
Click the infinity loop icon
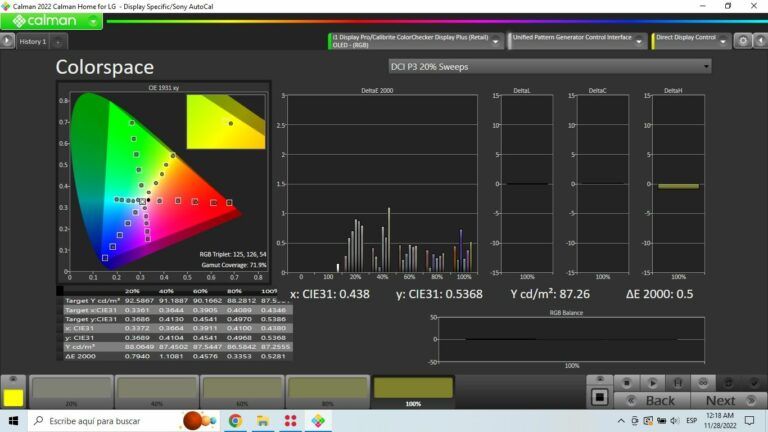tap(702, 382)
